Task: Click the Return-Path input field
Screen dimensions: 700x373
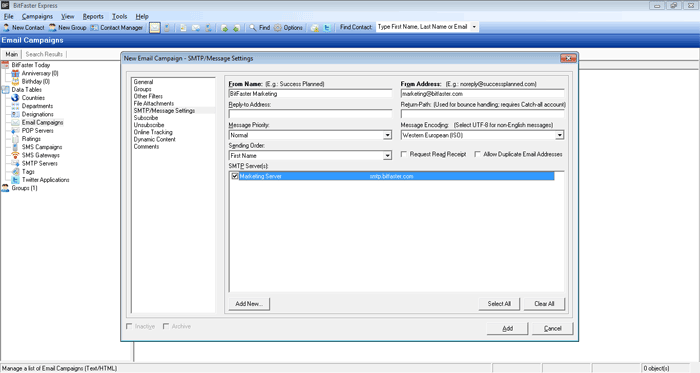Action: pos(482,114)
